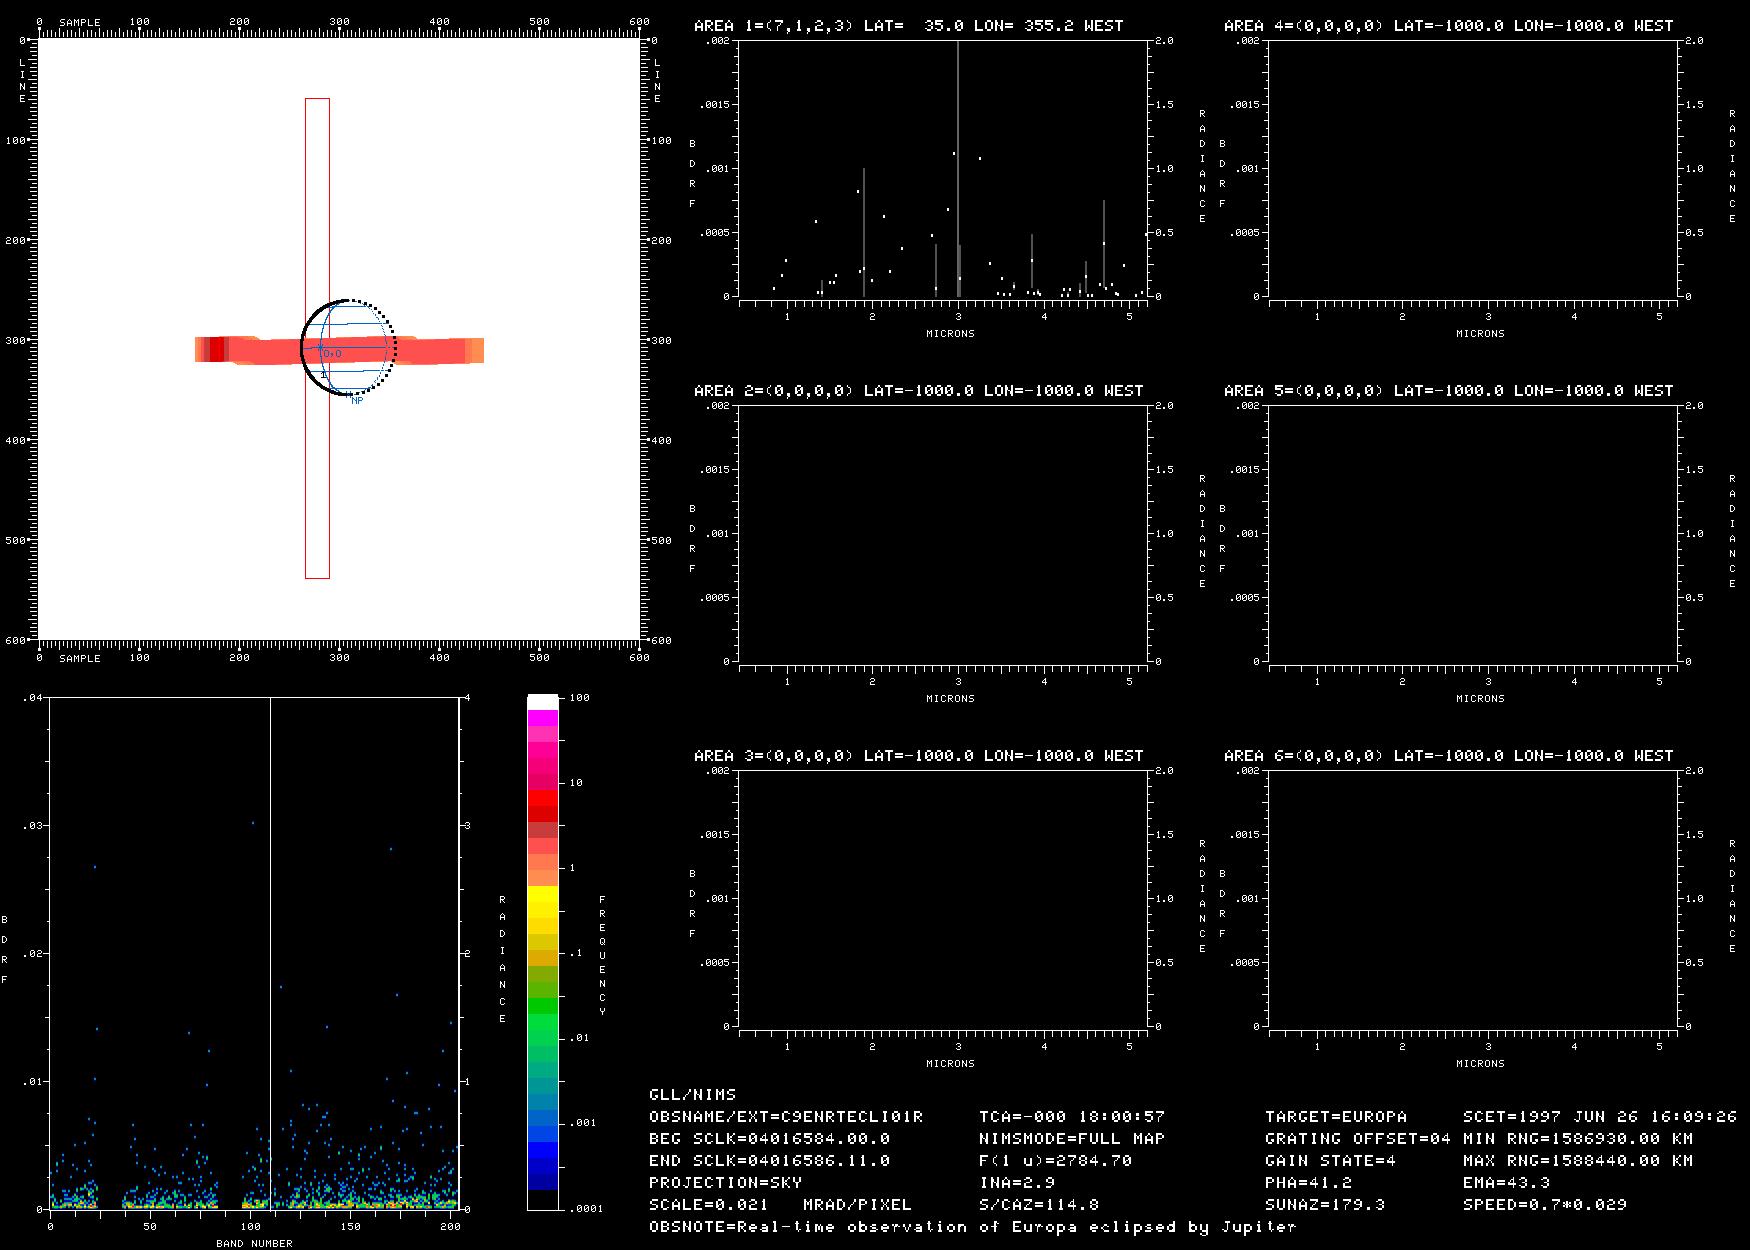This screenshot has height=1250, width=1750.
Task: Click the tallest spectrum spike near 3 microns
Action: 958,150
